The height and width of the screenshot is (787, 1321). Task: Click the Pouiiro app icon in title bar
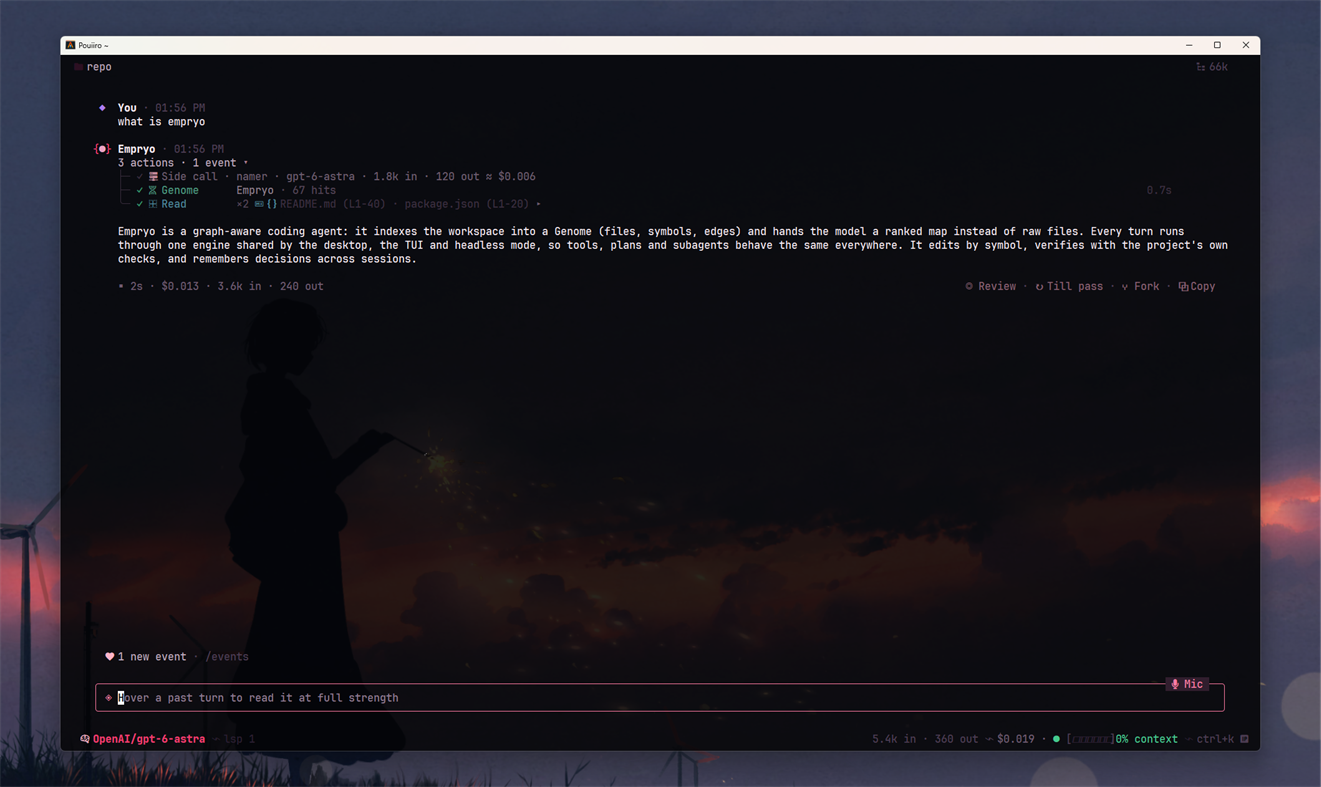[x=70, y=45]
